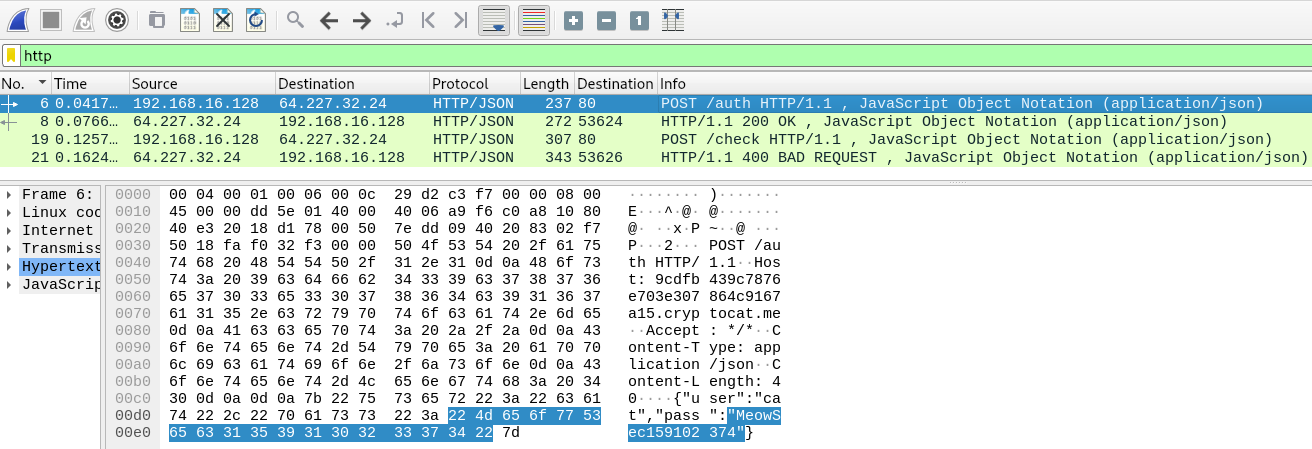Start capturing packets with shark fin icon
1312x449 pixels.
click(18, 19)
